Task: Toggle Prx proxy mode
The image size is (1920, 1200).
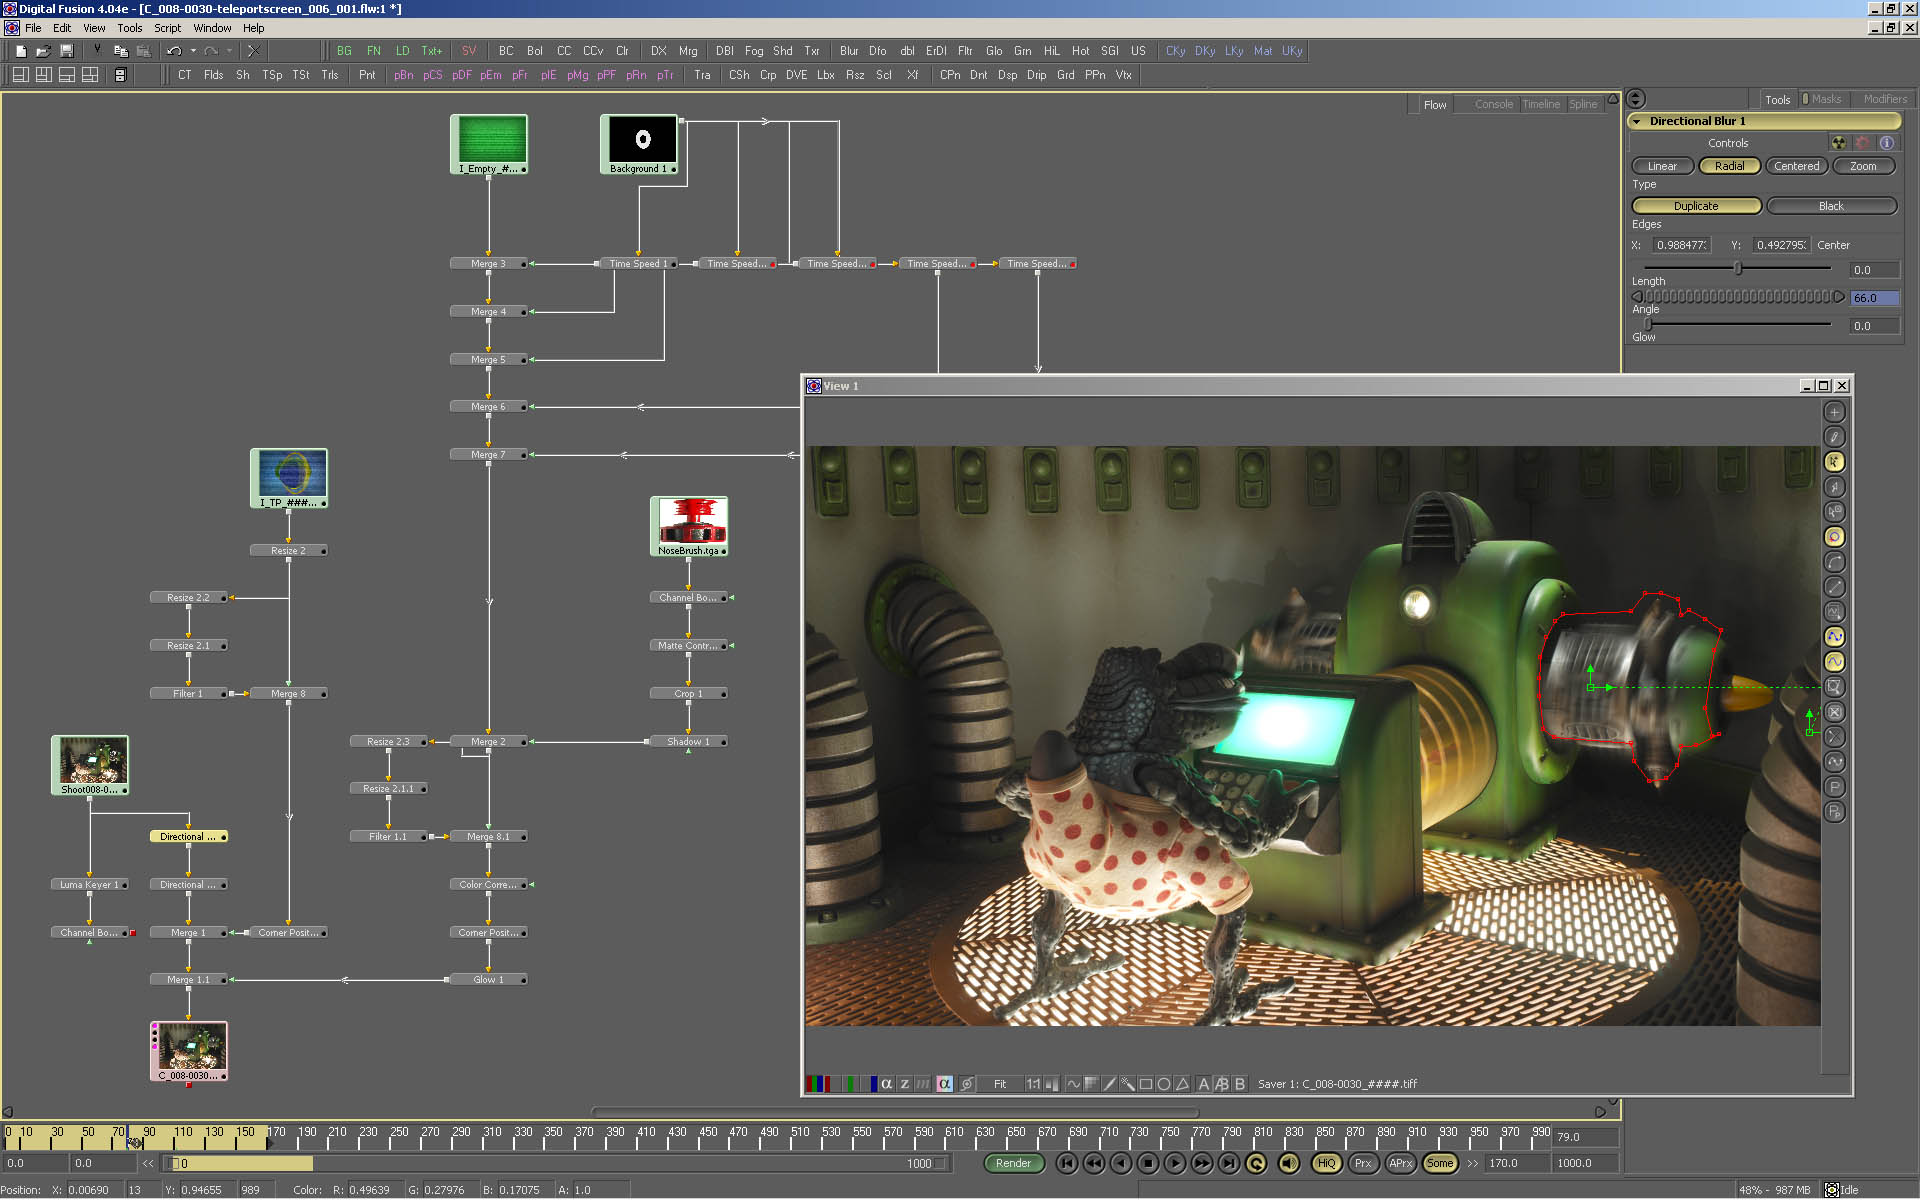Action: click(x=1363, y=1163)
